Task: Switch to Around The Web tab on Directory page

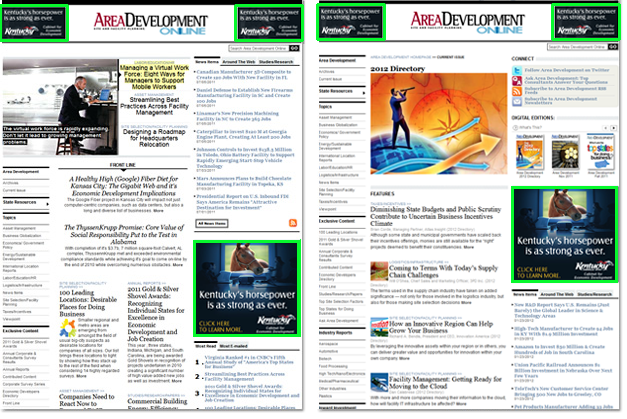Action: click(557, 294)
